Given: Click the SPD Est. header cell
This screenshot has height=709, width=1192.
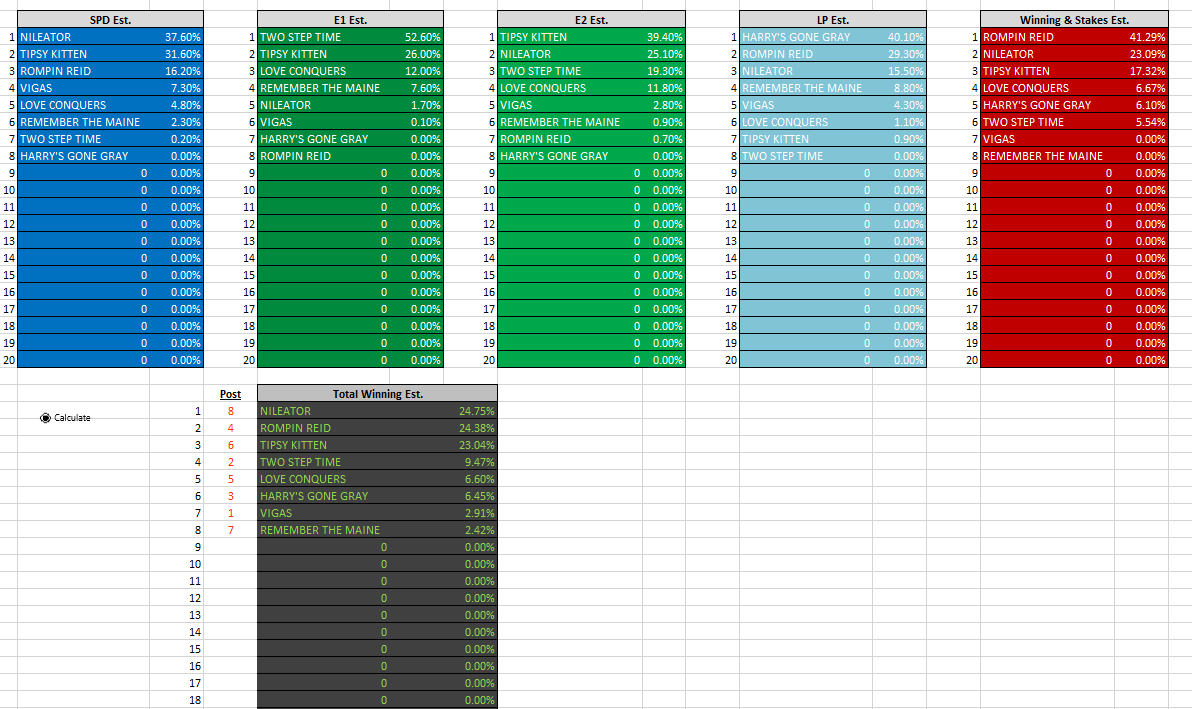Looking at the screenshot, I should point(110,20).
